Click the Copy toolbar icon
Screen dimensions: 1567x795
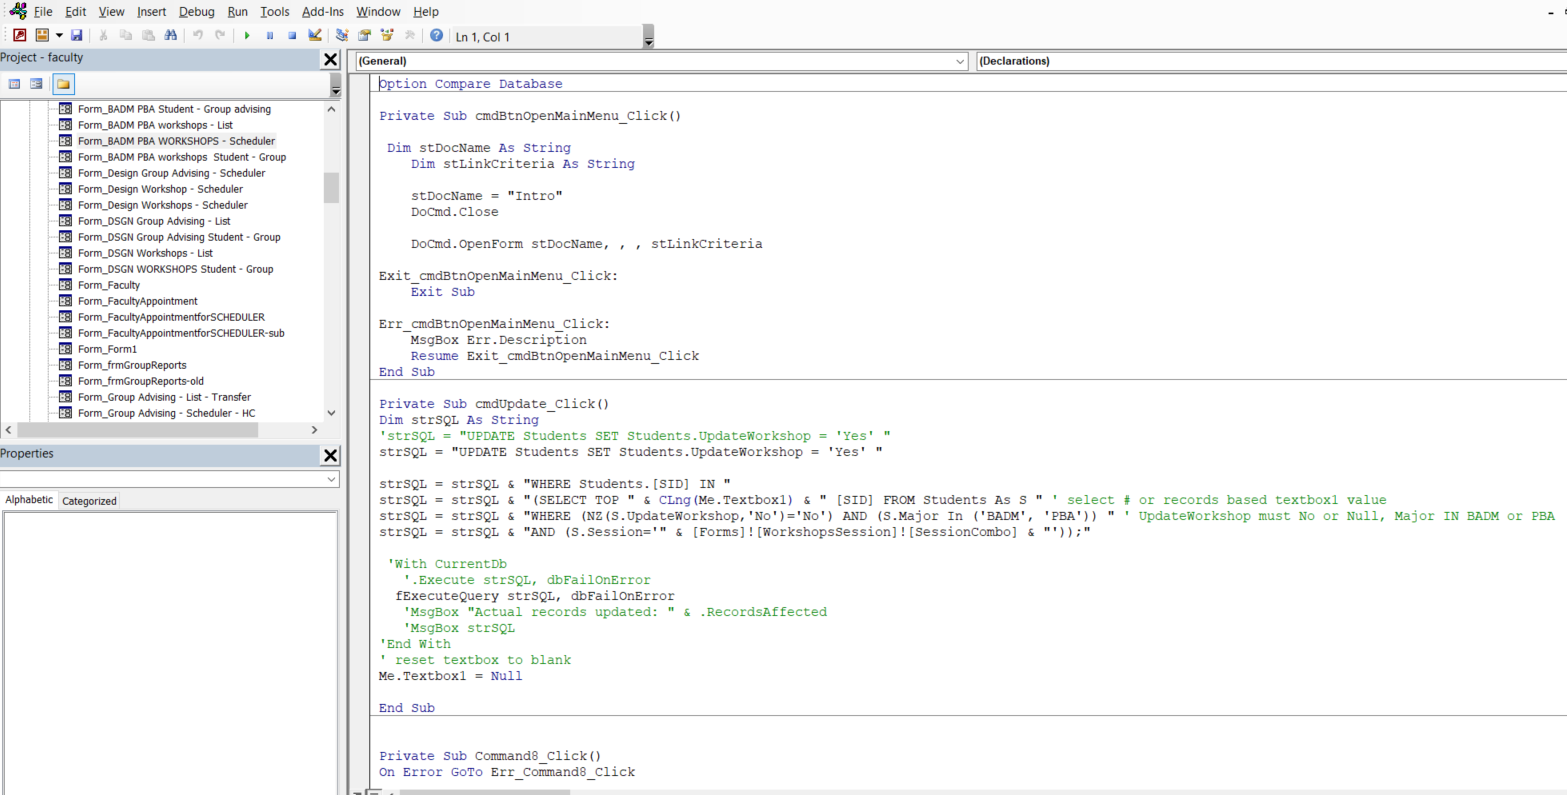[126, 35]
